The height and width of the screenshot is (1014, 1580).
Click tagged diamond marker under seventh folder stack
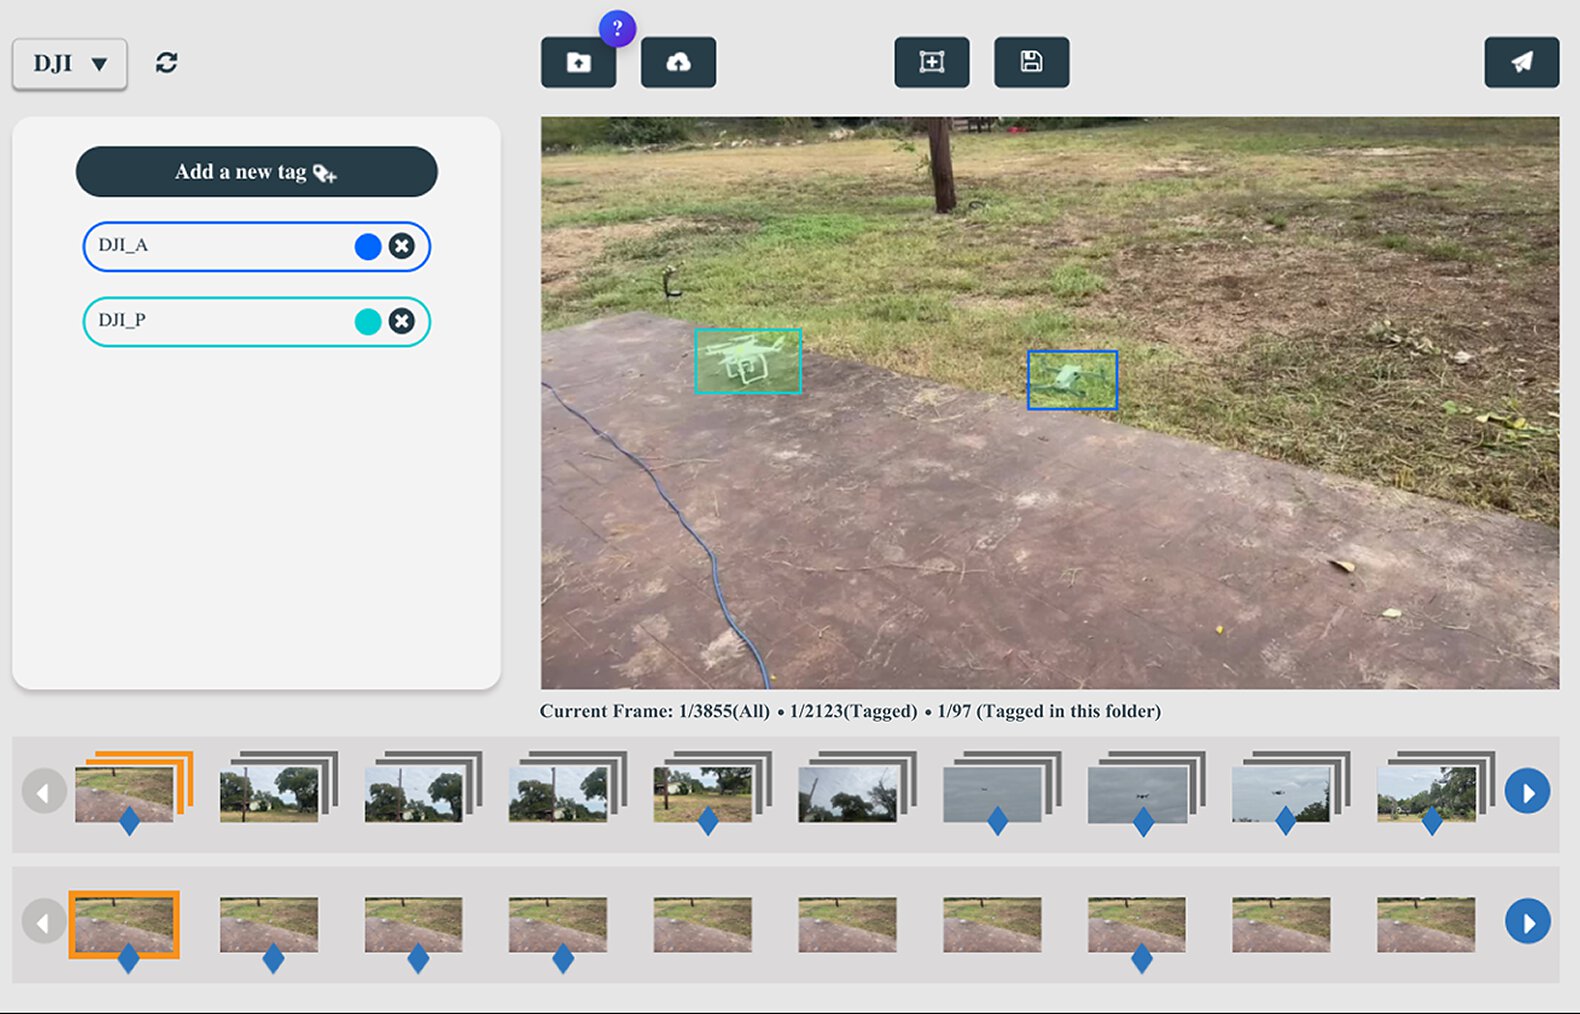click(997, 822)
